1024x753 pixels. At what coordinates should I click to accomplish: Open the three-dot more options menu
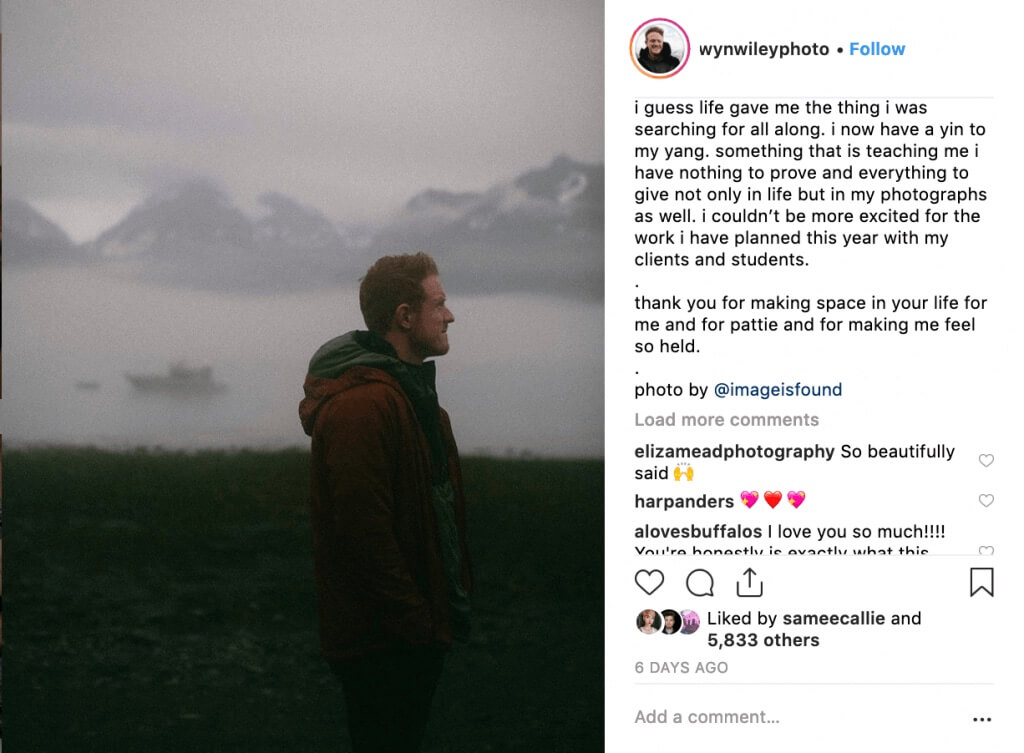pos(982,719)
